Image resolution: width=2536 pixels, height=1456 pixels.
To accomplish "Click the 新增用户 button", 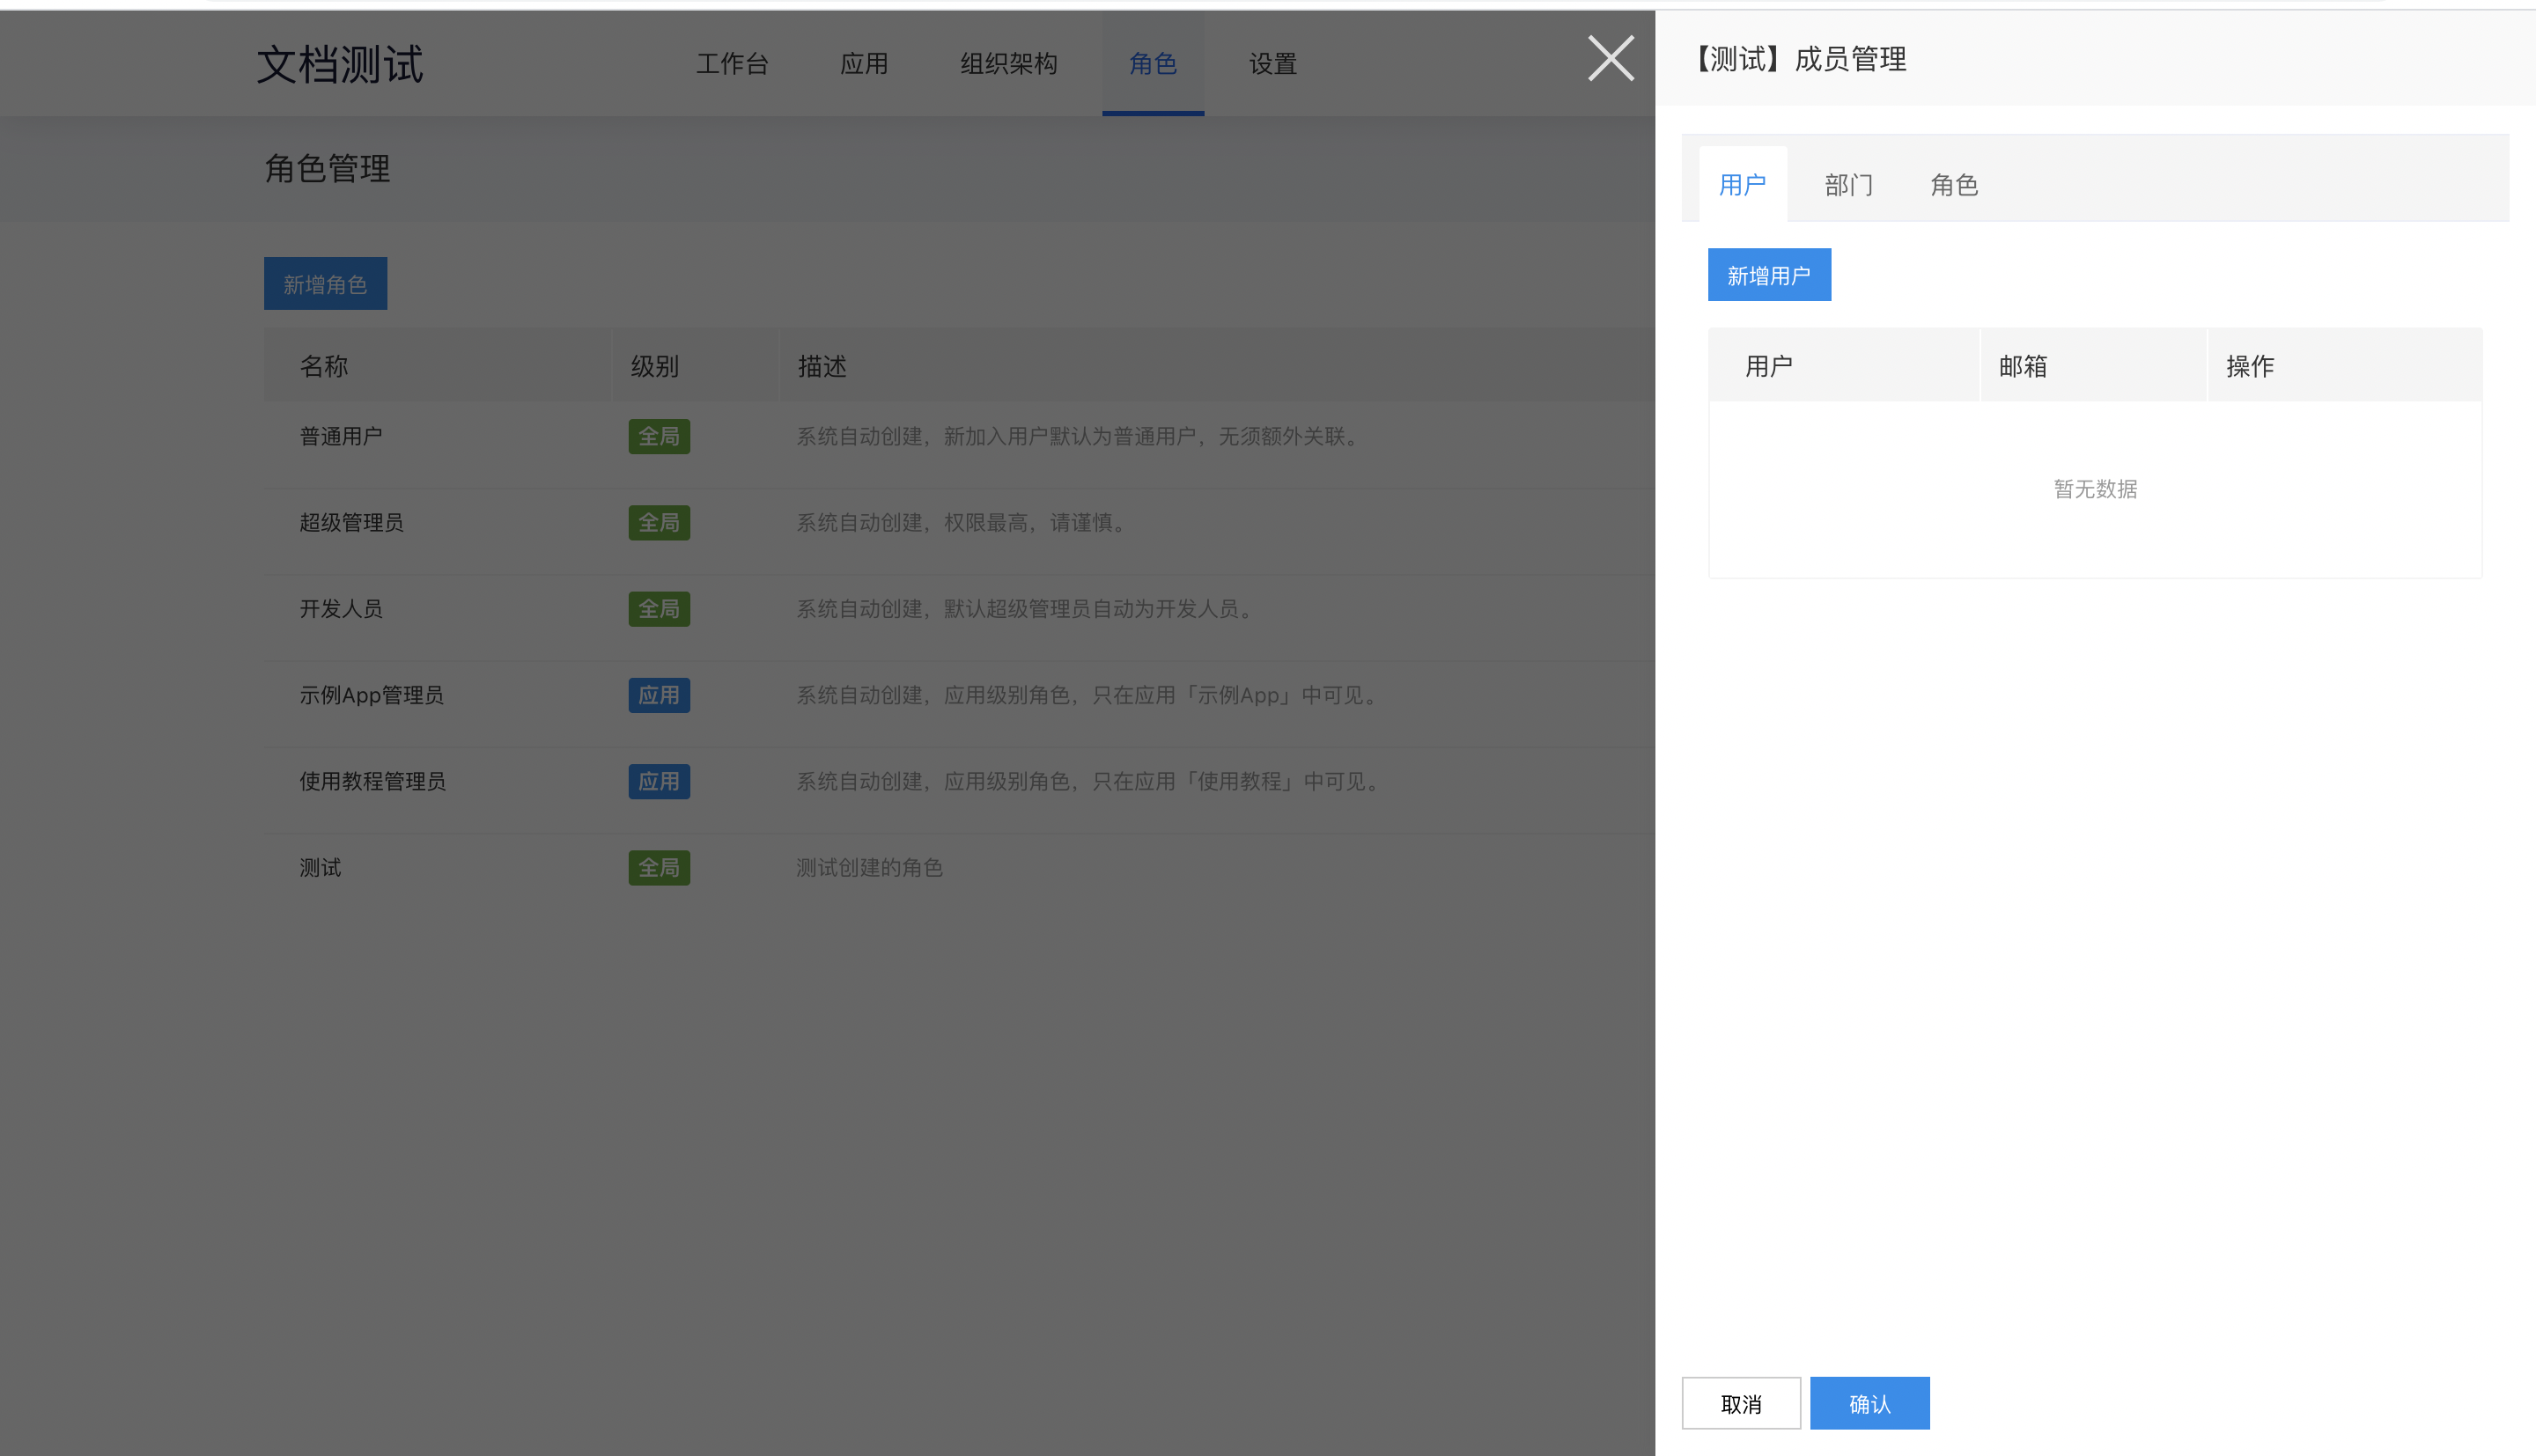I will click(x=1769, y=275).
